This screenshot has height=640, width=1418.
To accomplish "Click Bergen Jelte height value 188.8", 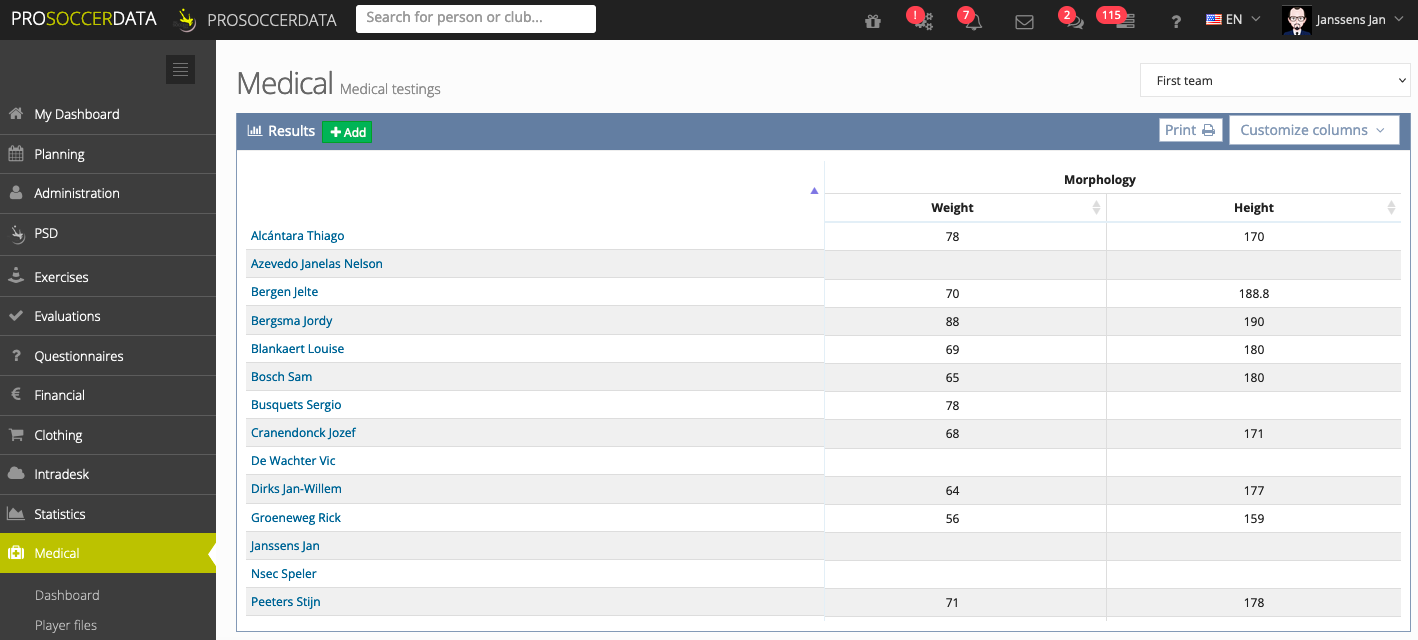I will click(1254, 294).
